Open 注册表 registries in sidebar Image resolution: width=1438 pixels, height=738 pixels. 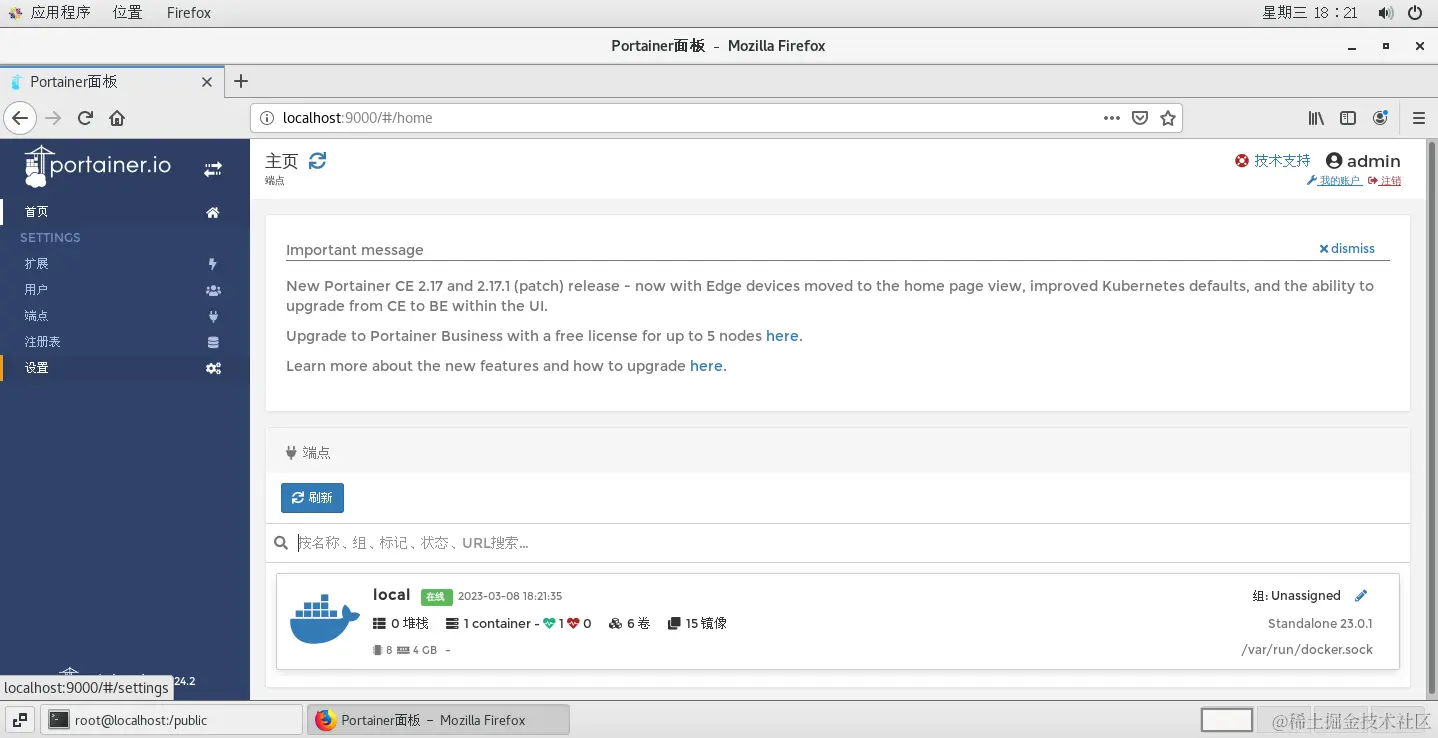125,342
